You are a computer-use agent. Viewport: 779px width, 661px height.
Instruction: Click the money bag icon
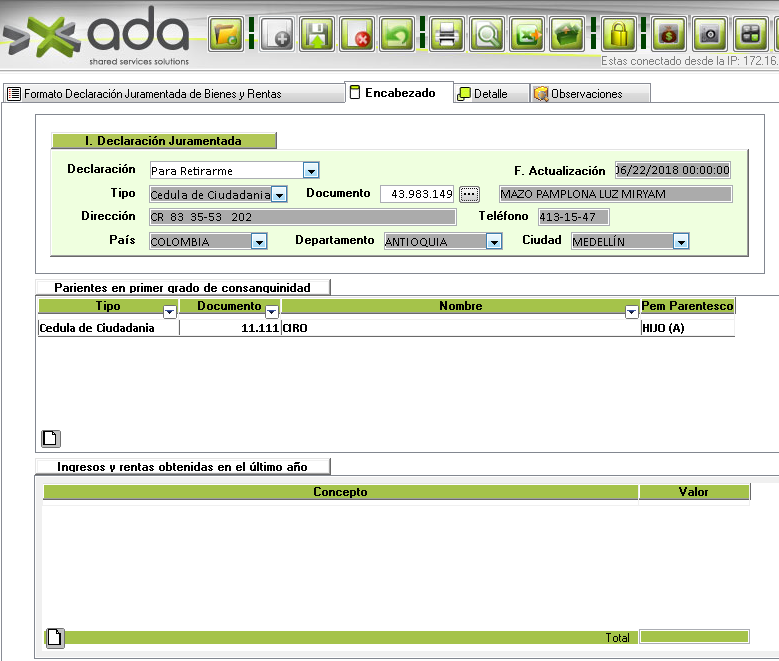point(671,34)
